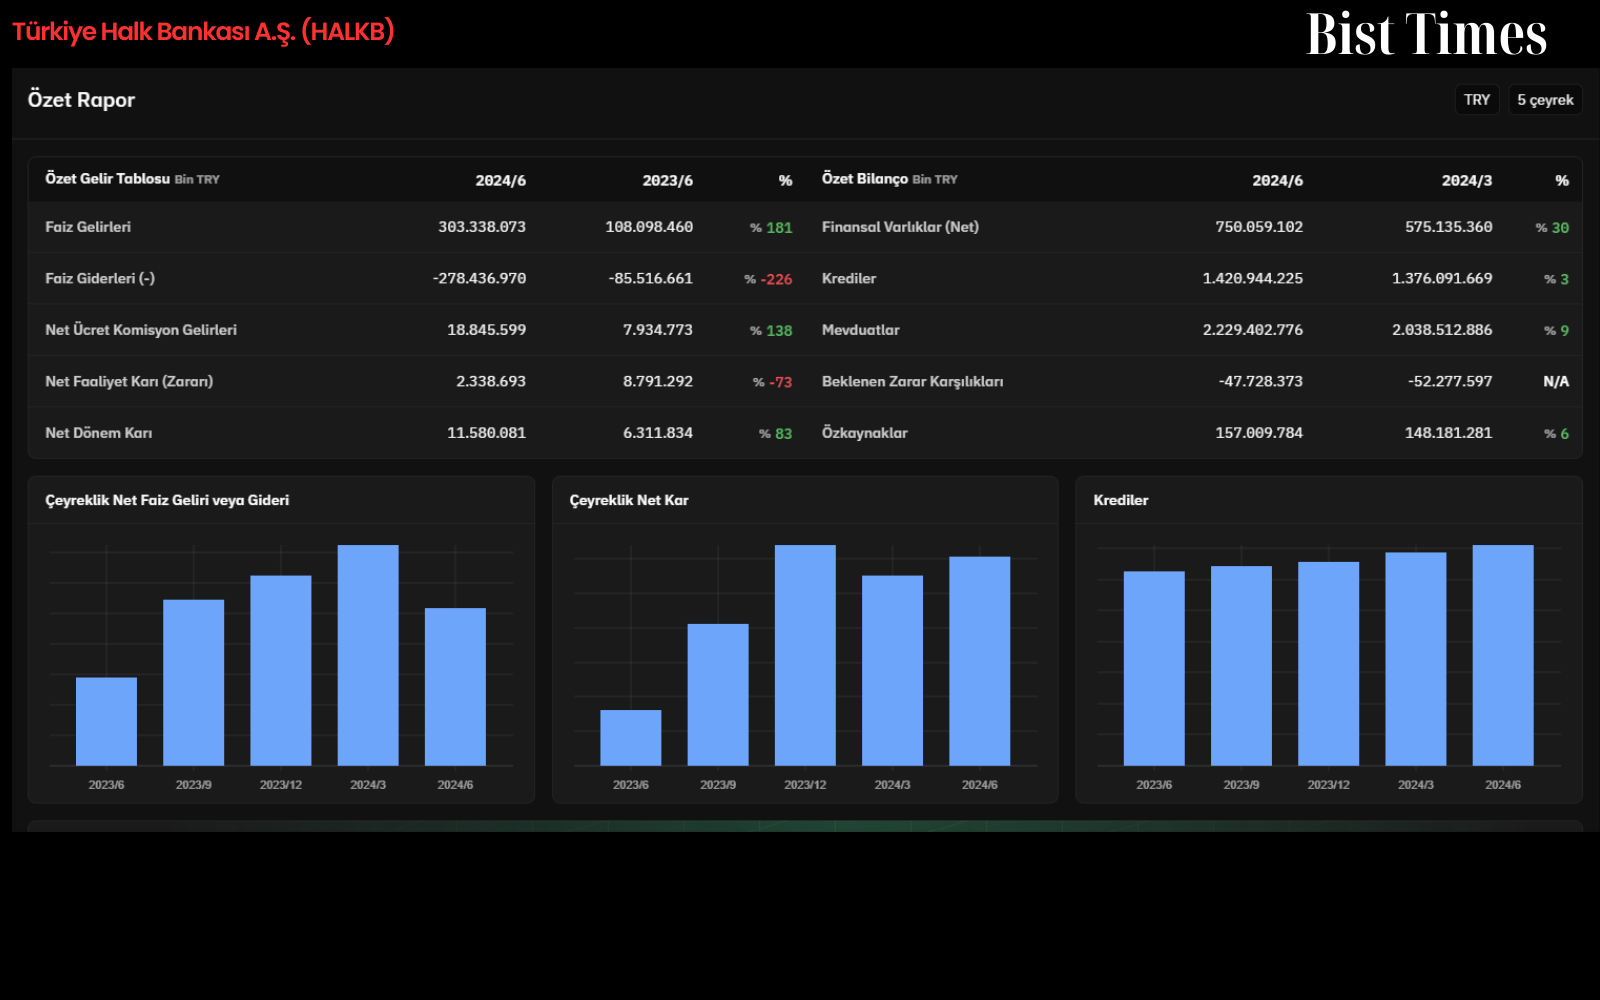Click the TRY currency button
This screenshot has width=1600, height=1000.
click(1476, 100)
